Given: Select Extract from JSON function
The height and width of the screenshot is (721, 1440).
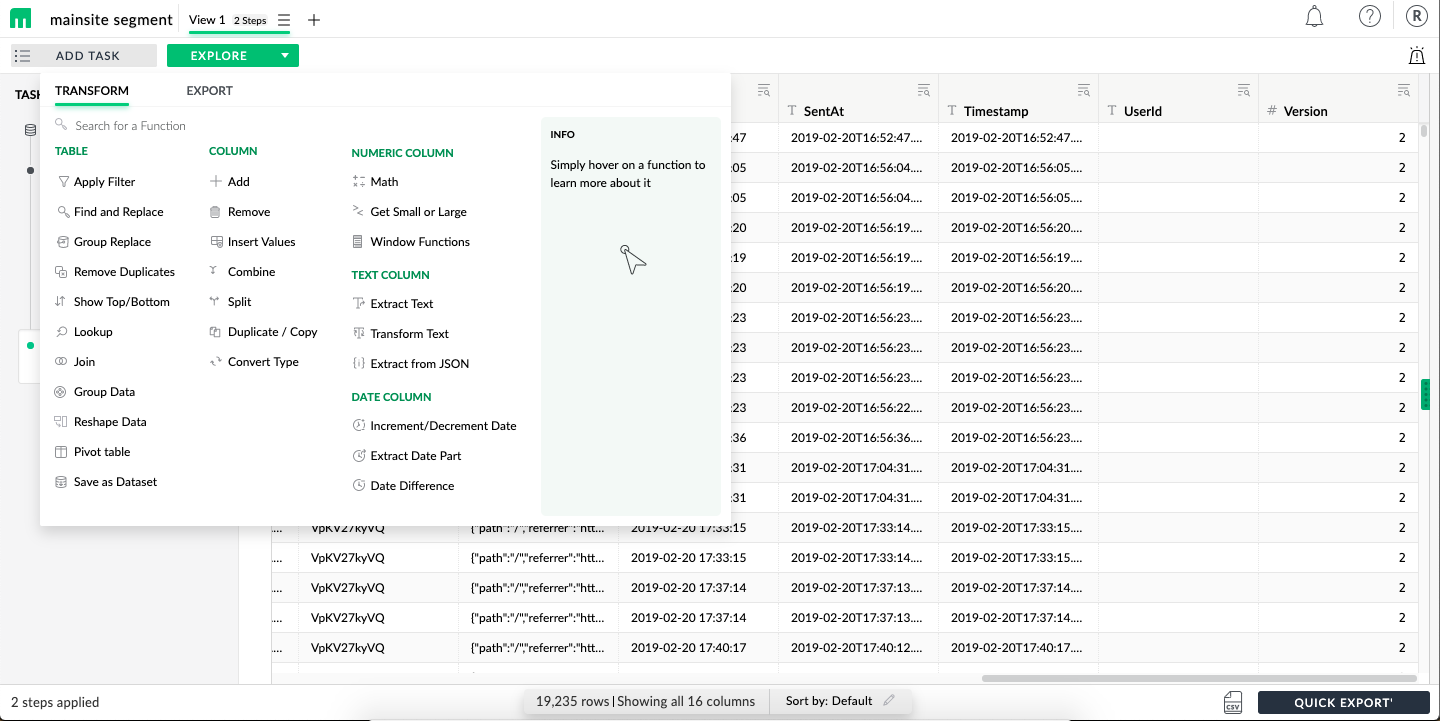Looking at the screenshot, I should pos(411,364).
